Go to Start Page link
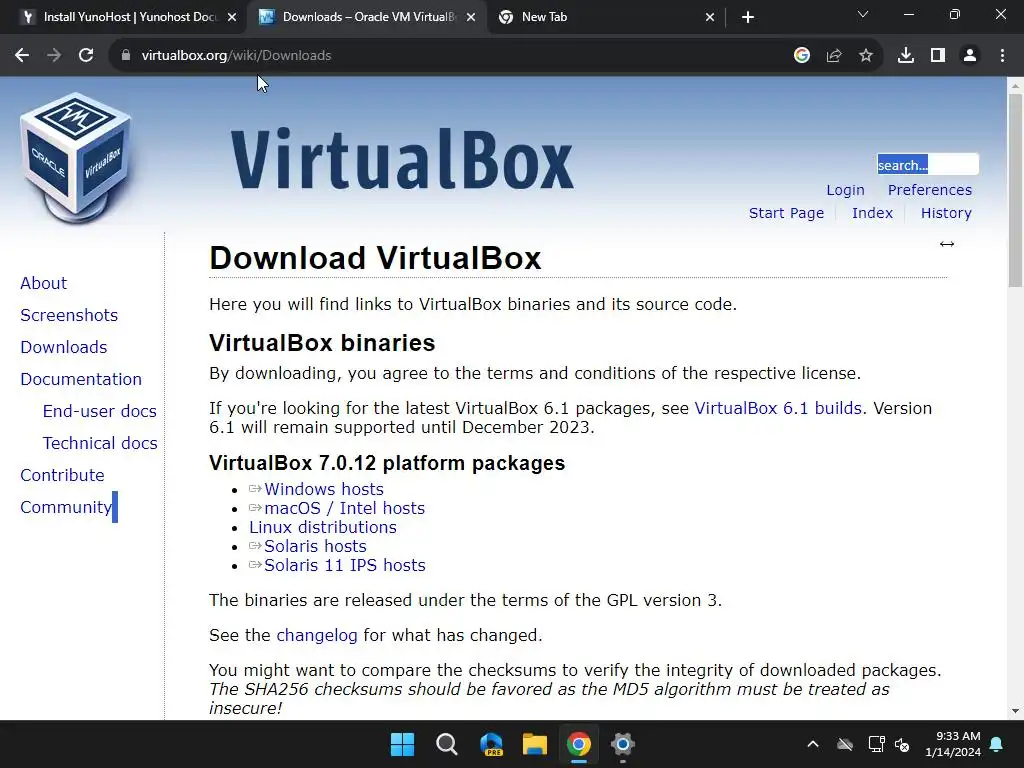This screenshot has height=768, width=1024. click(786, 213)
